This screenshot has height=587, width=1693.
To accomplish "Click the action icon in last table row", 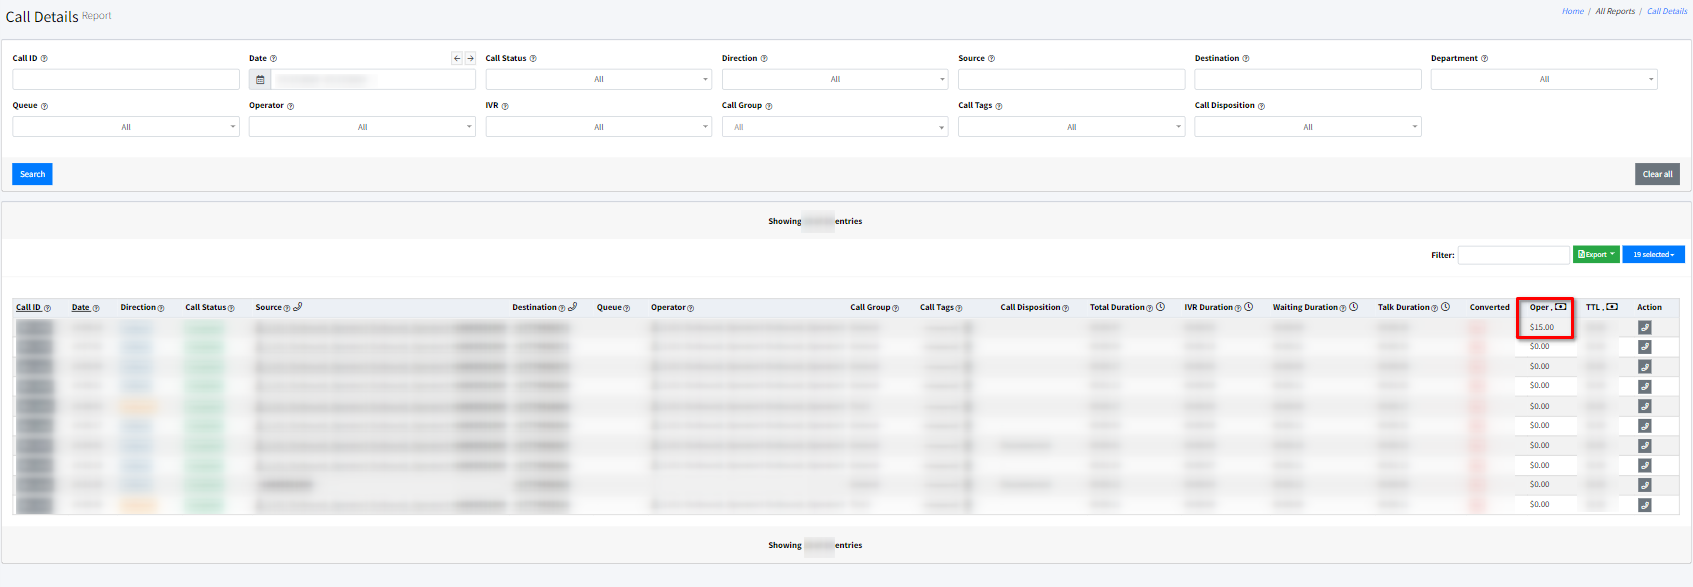I will 1644,505.
